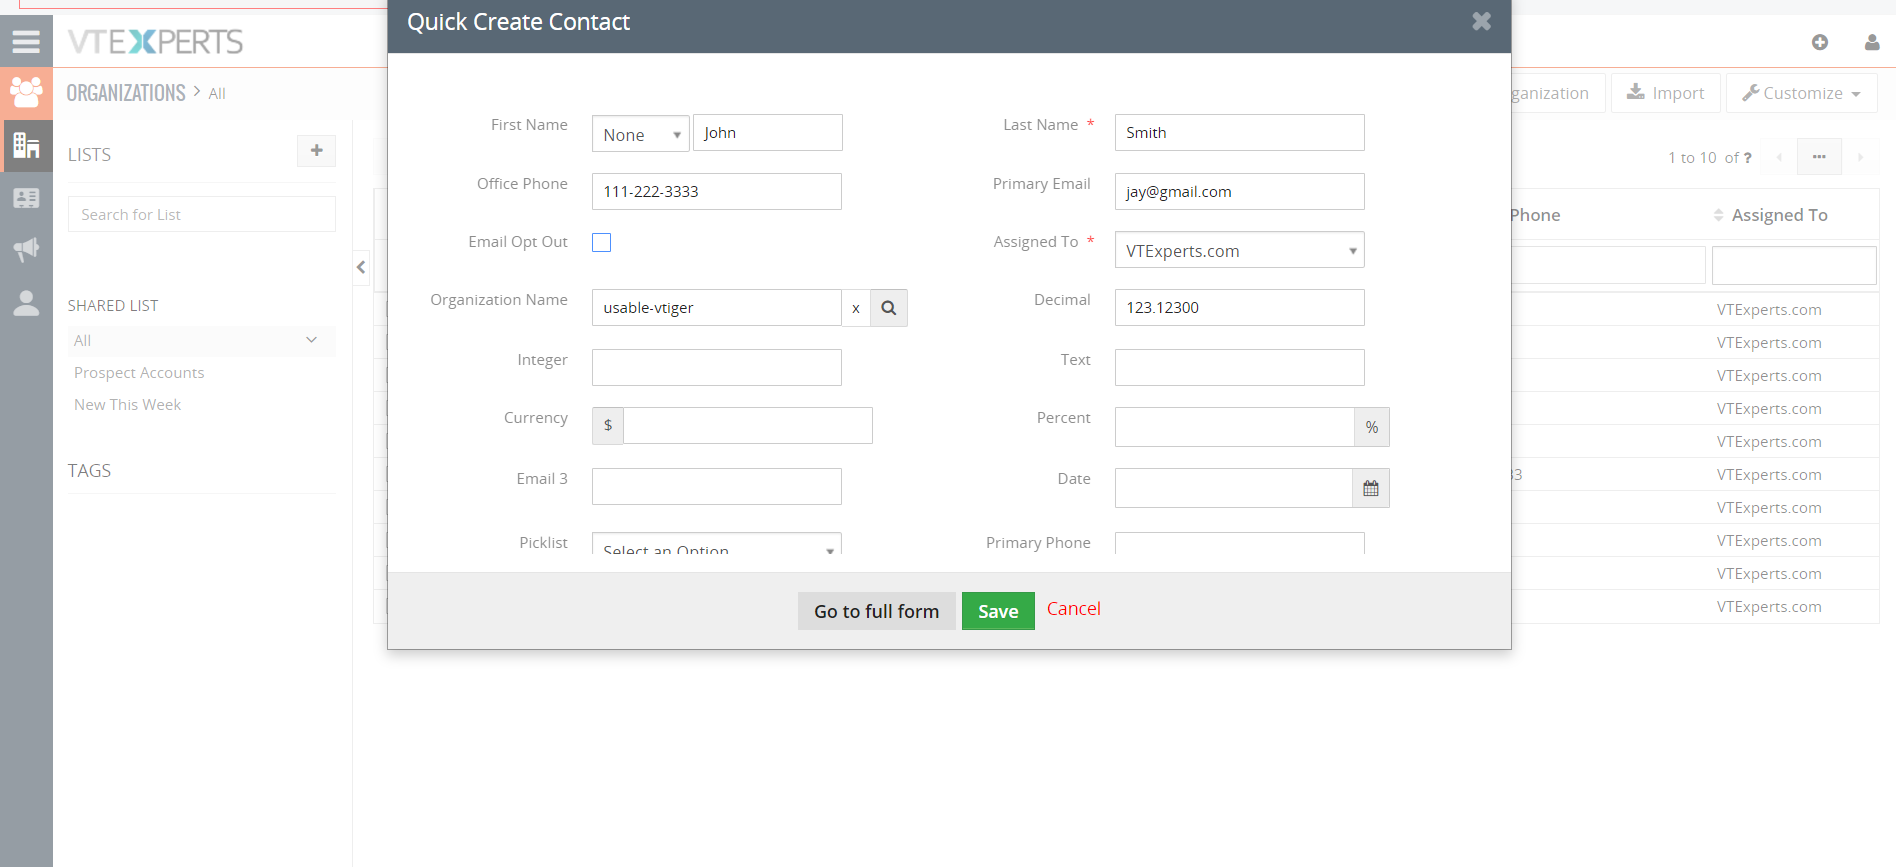The height and width of the screenshot is (867, 1896).
Task: Click the Import button
Action: point(1666,93)
